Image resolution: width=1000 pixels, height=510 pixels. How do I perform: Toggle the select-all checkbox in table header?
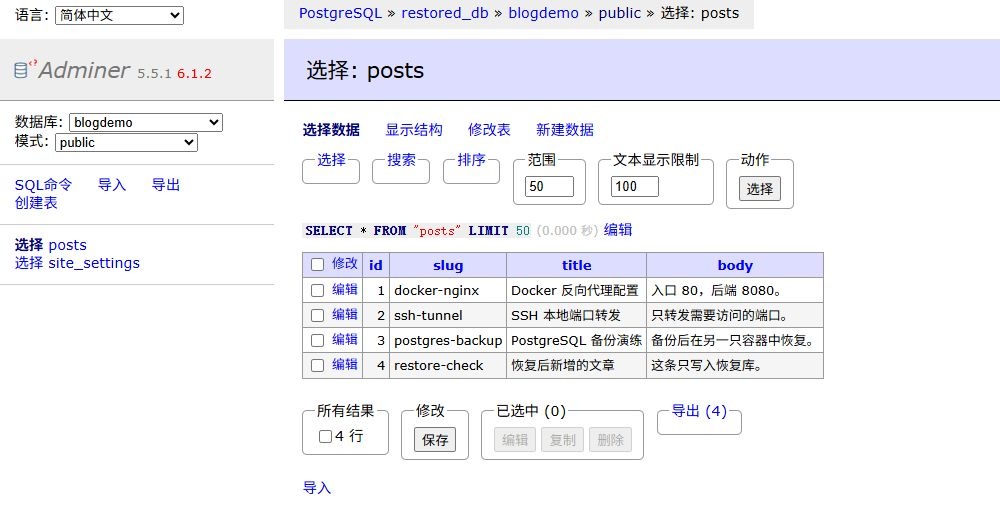click(x=318, y=264)
